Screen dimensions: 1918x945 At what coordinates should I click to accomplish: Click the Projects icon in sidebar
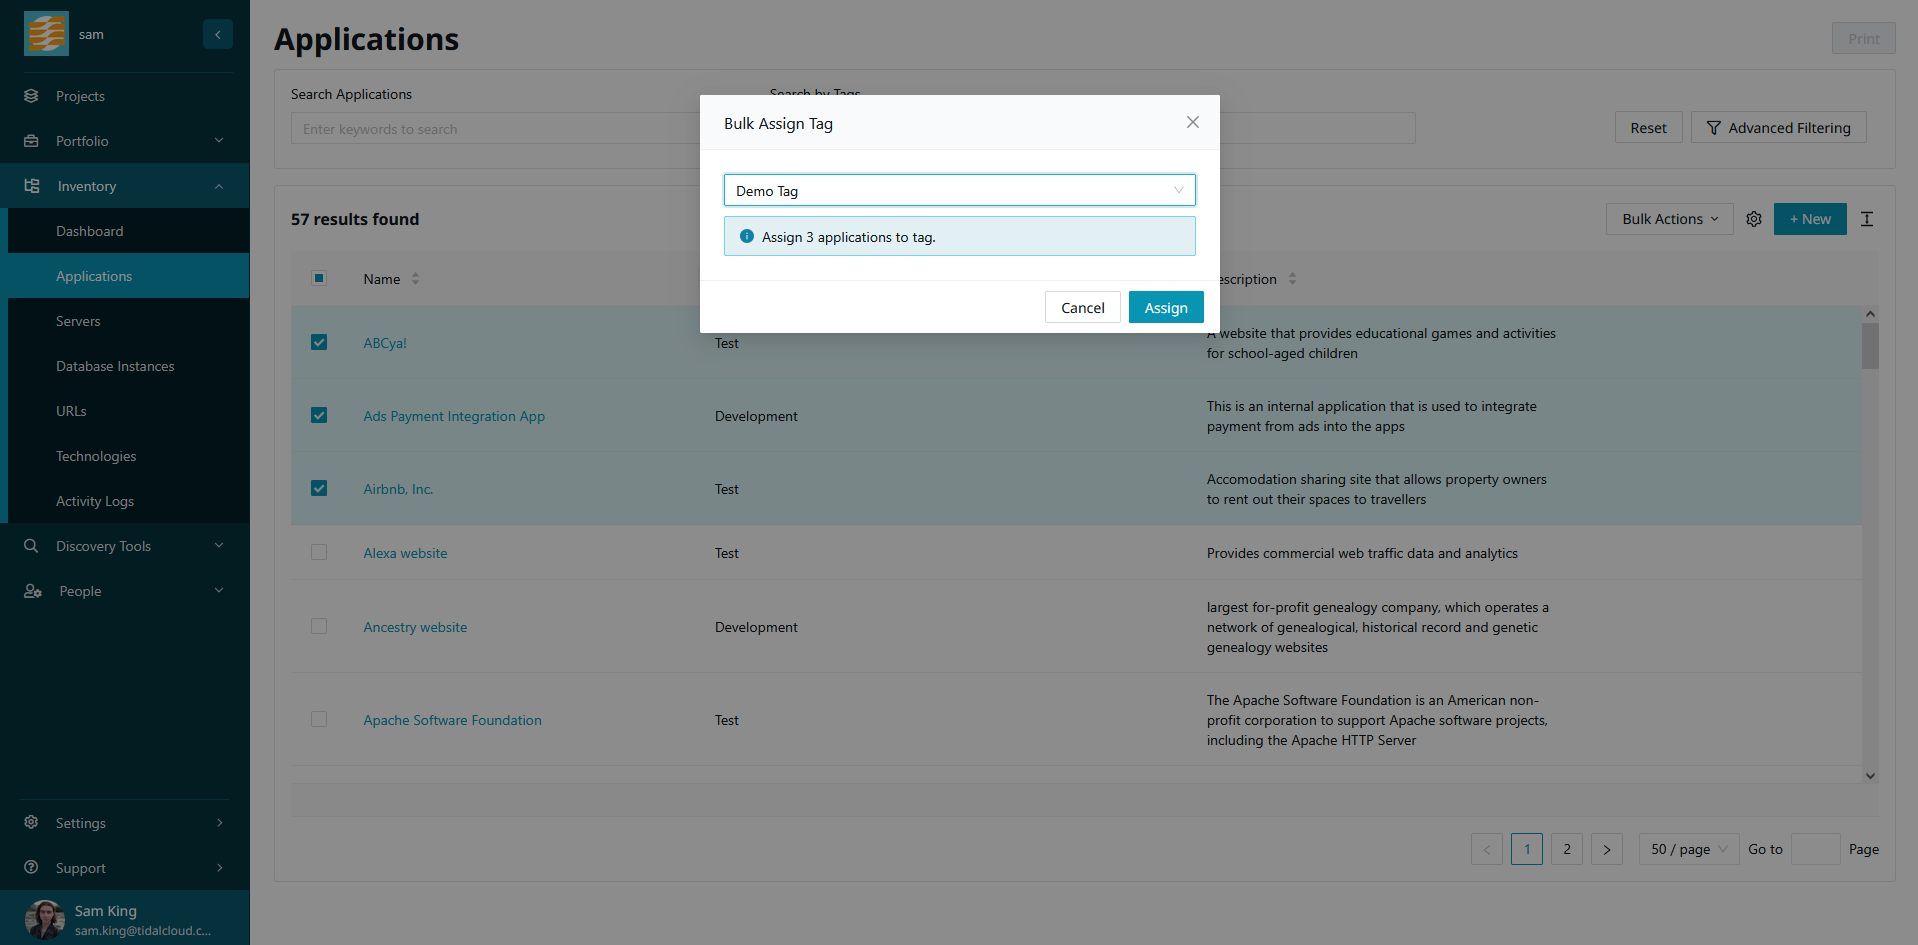[31, 96]
